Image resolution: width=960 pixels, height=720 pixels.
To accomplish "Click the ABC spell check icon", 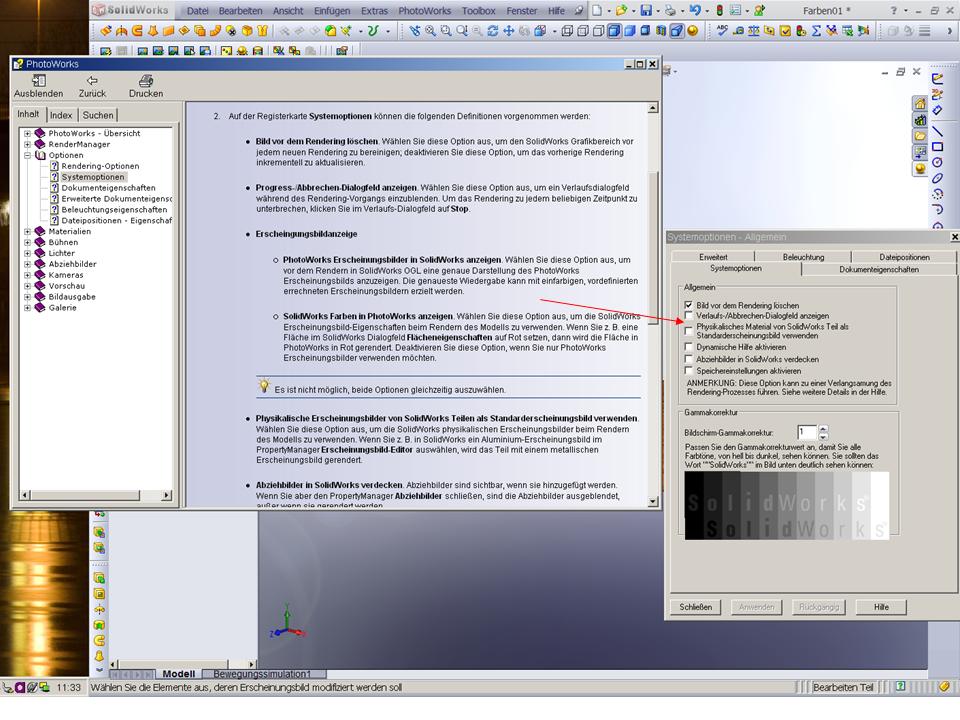I will click(722, 31).
